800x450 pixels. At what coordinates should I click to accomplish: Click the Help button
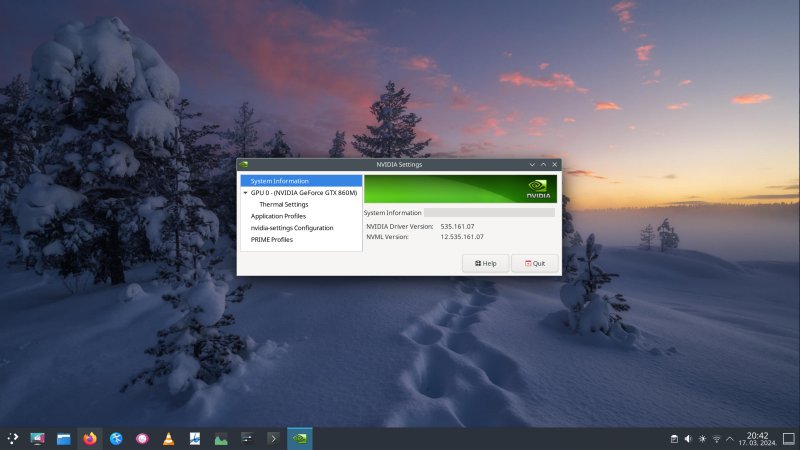click(485, 263)
